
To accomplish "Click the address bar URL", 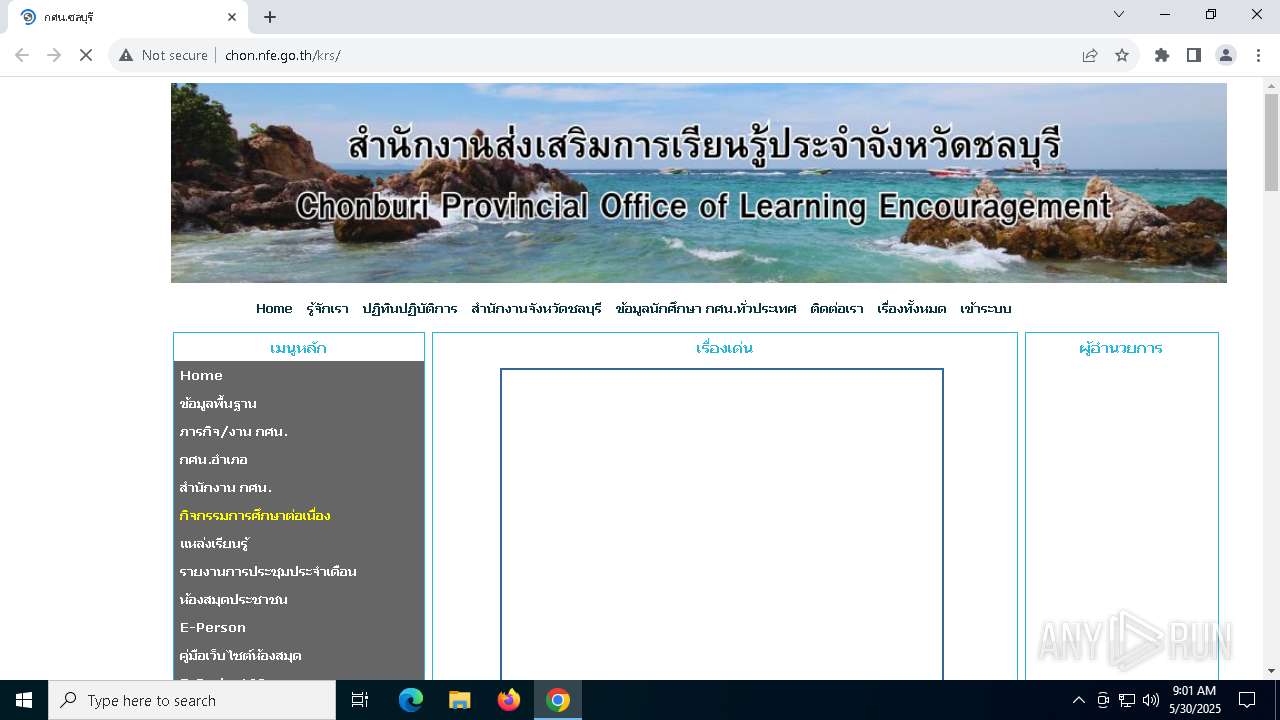I will [283, 55].
